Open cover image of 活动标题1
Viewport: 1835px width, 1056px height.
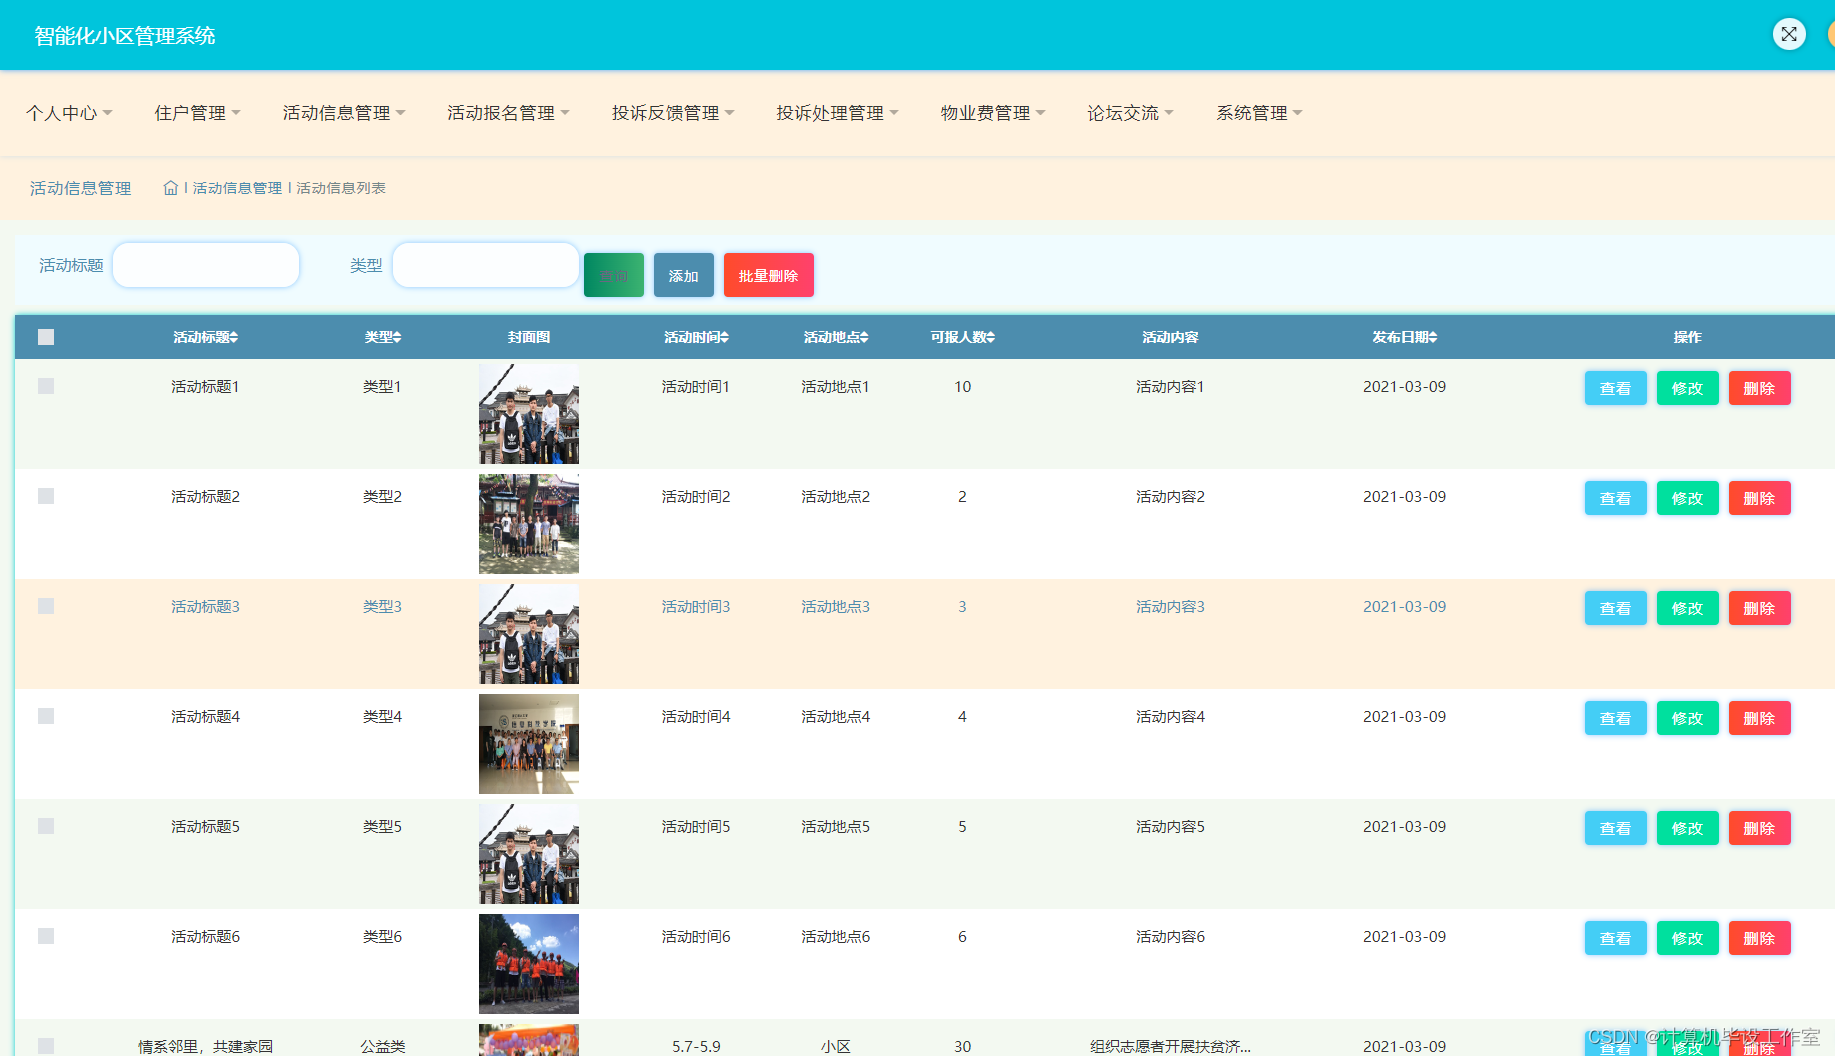[x=529, y=414]
